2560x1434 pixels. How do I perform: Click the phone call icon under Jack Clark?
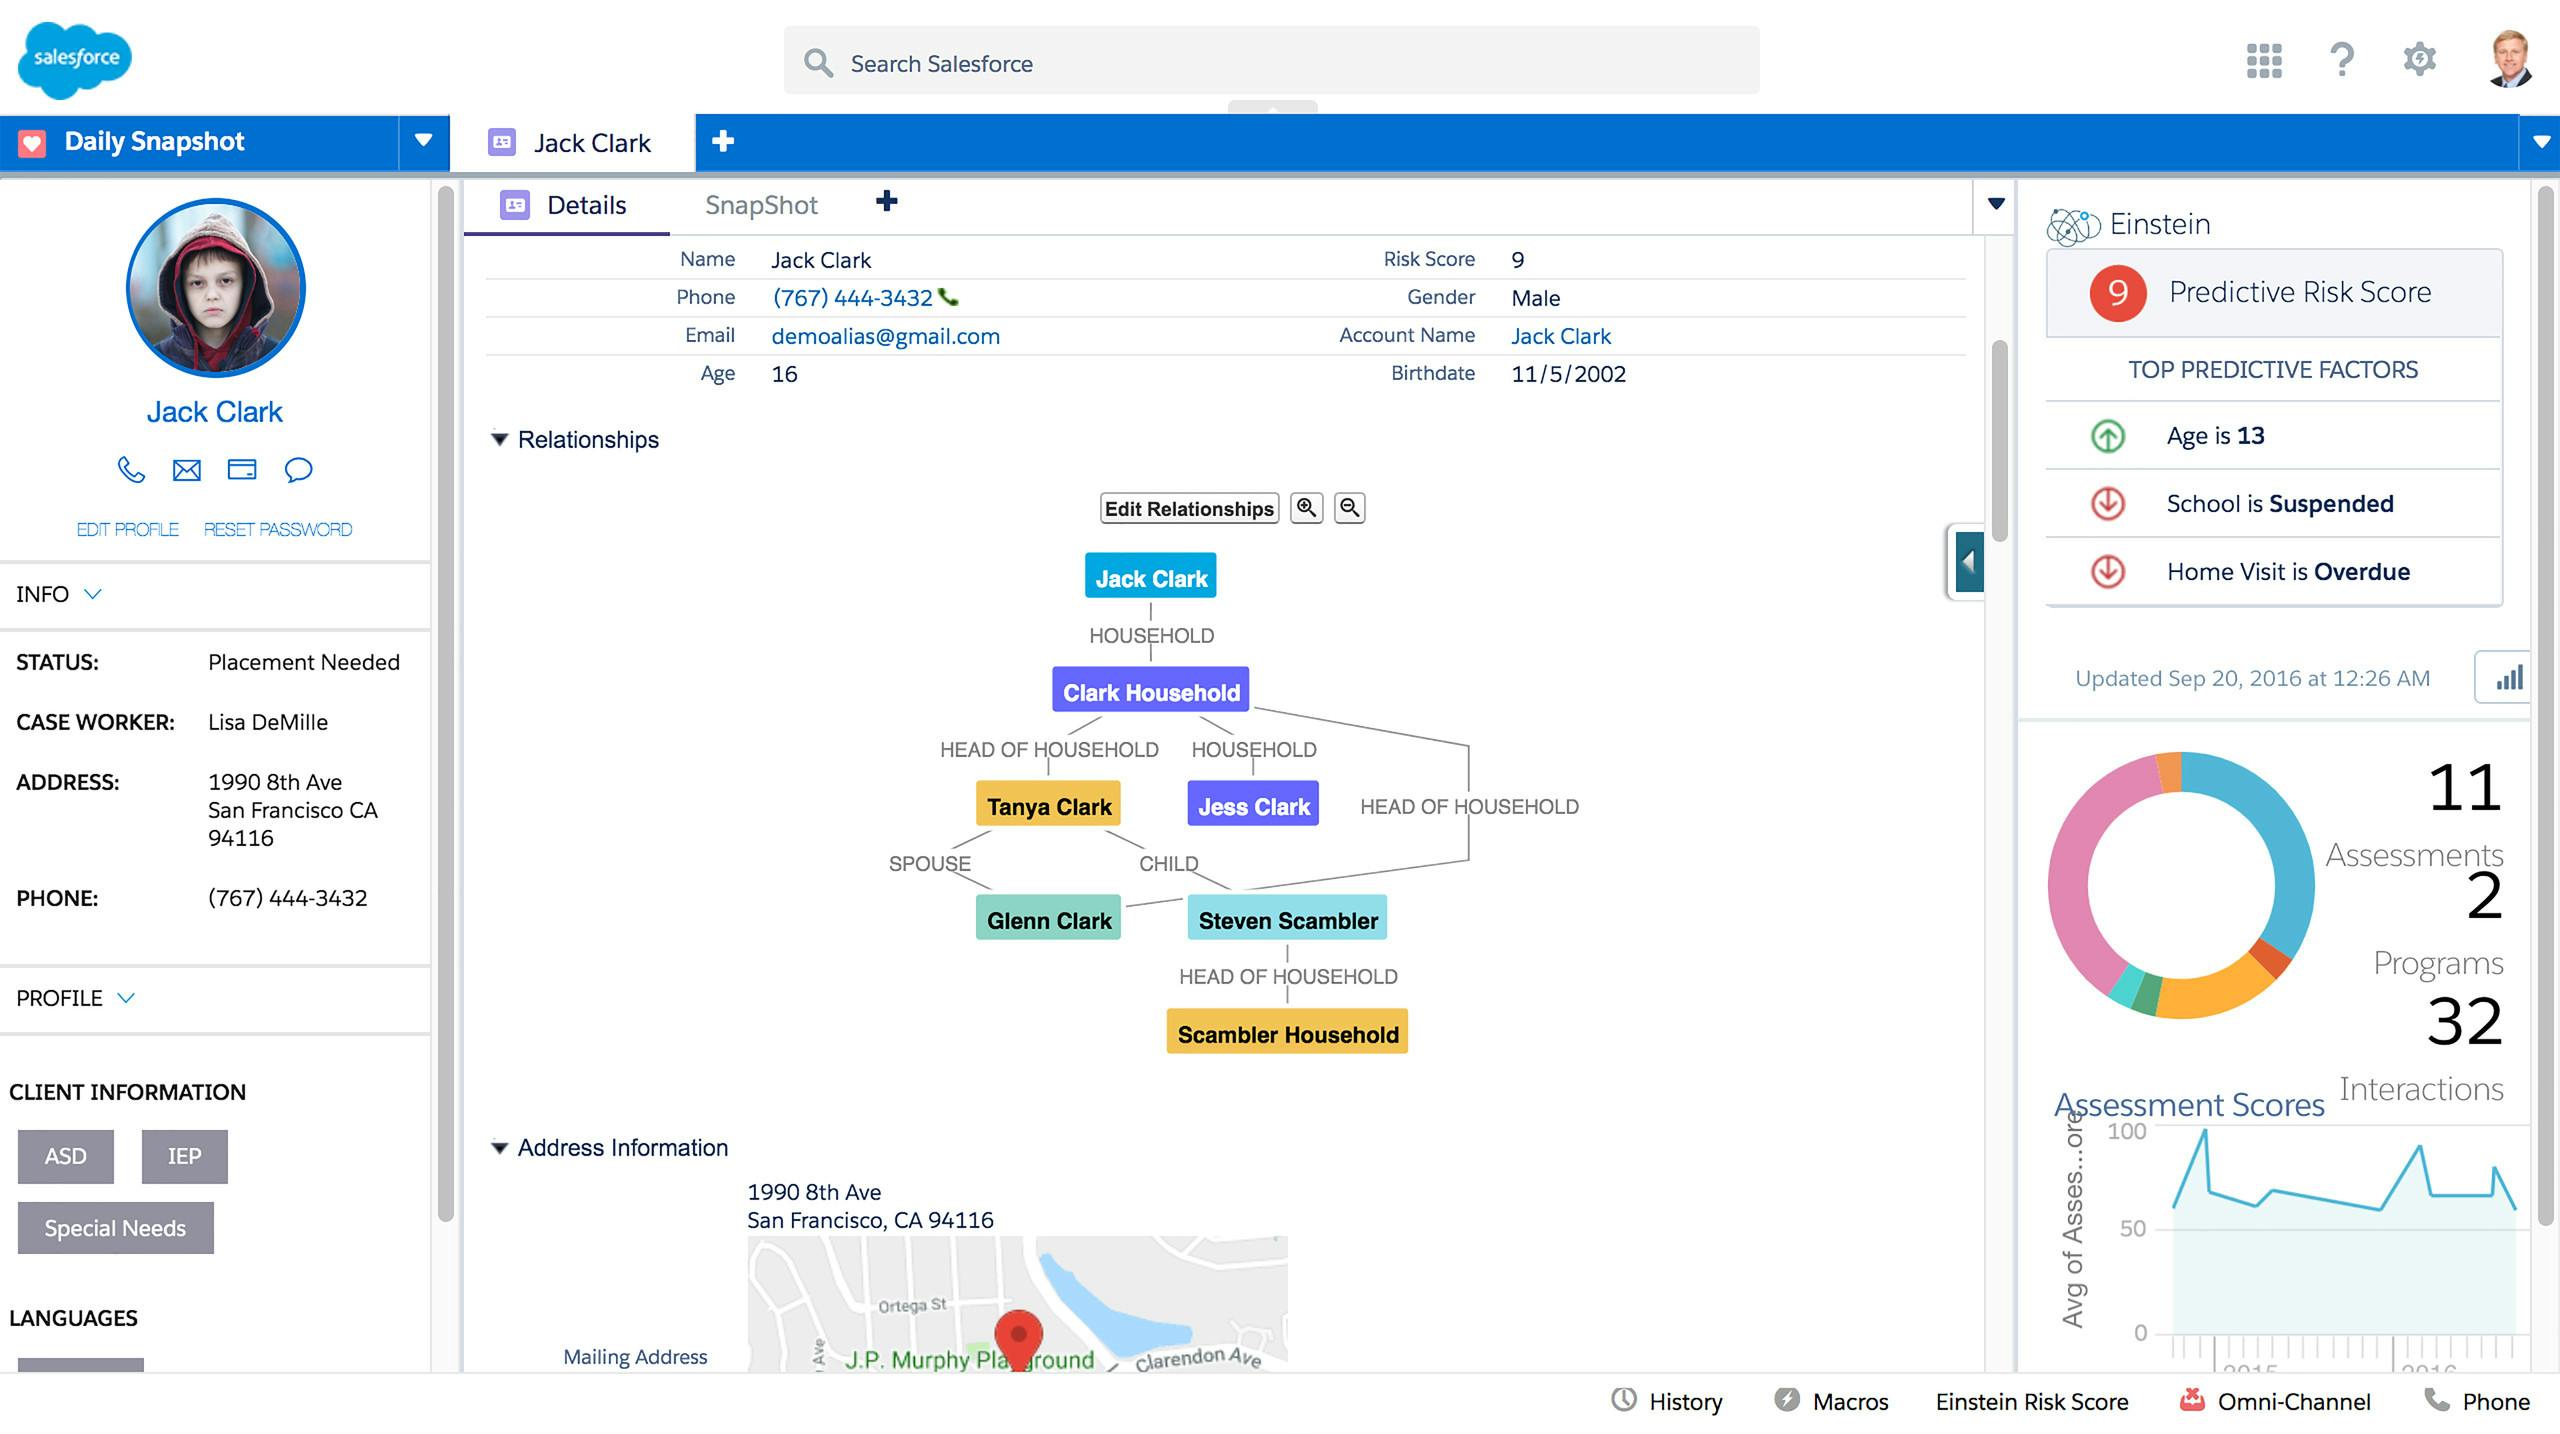[x=131, y=469]
